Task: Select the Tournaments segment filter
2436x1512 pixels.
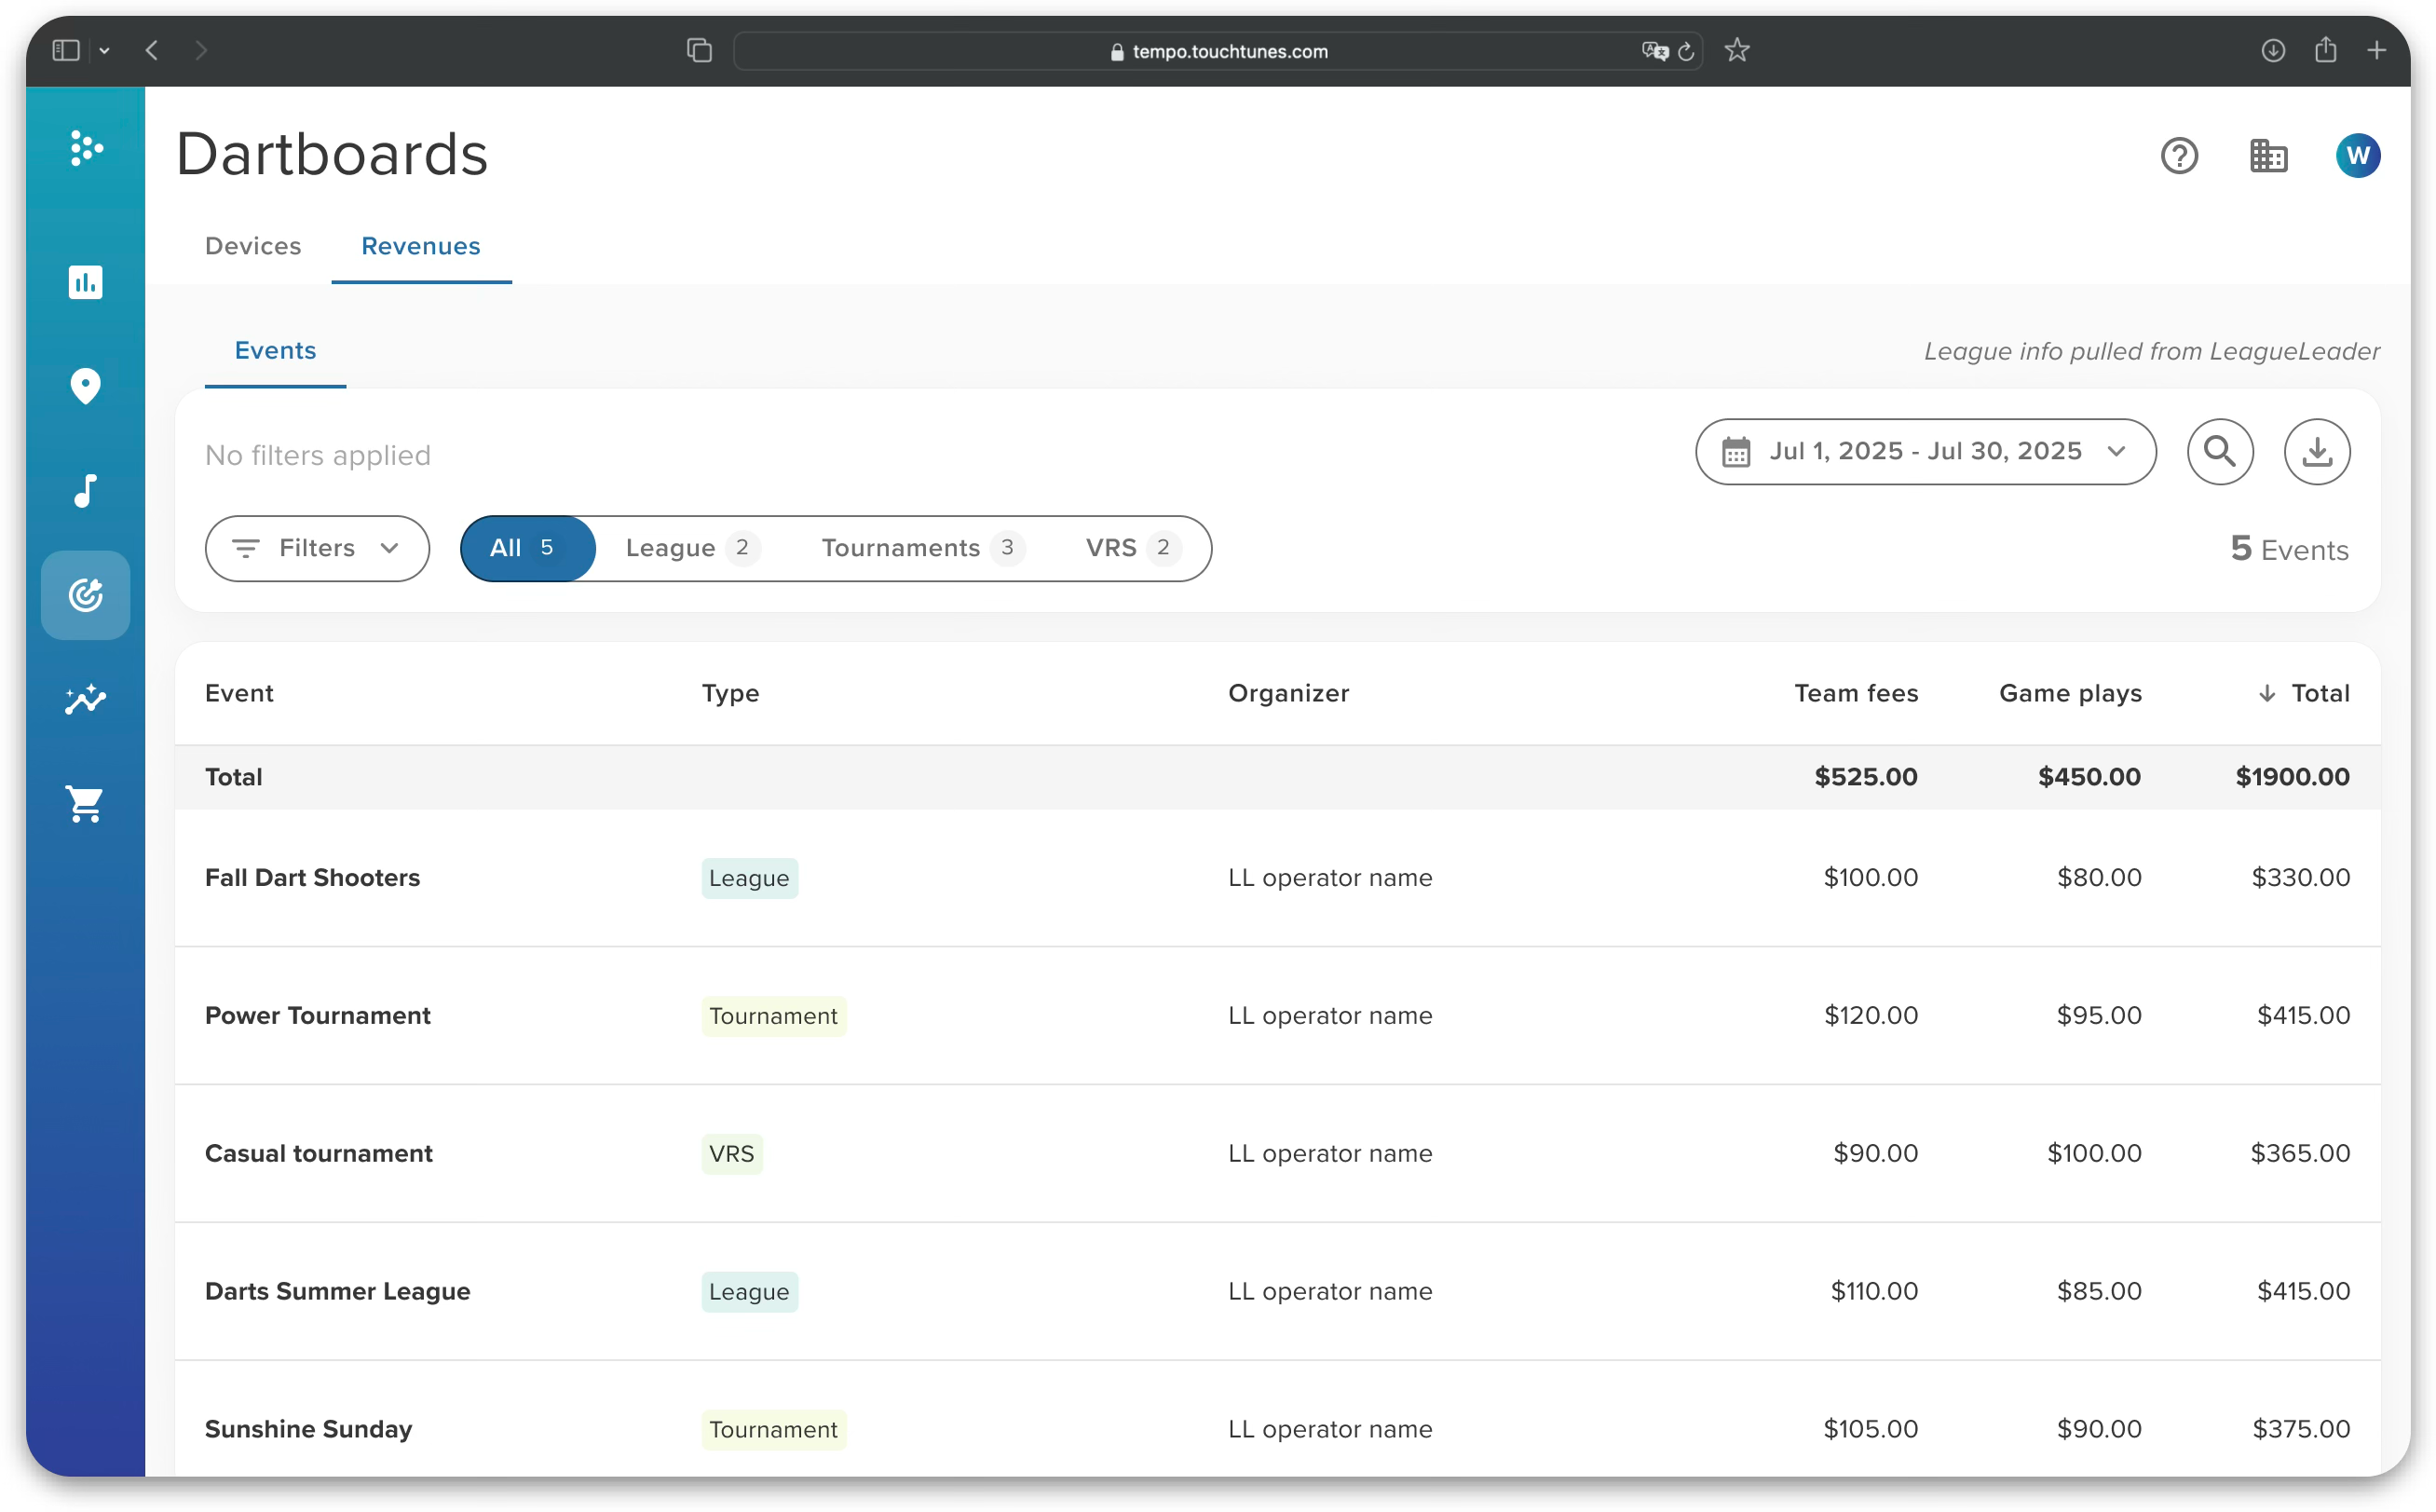Action: pos(920,548)
